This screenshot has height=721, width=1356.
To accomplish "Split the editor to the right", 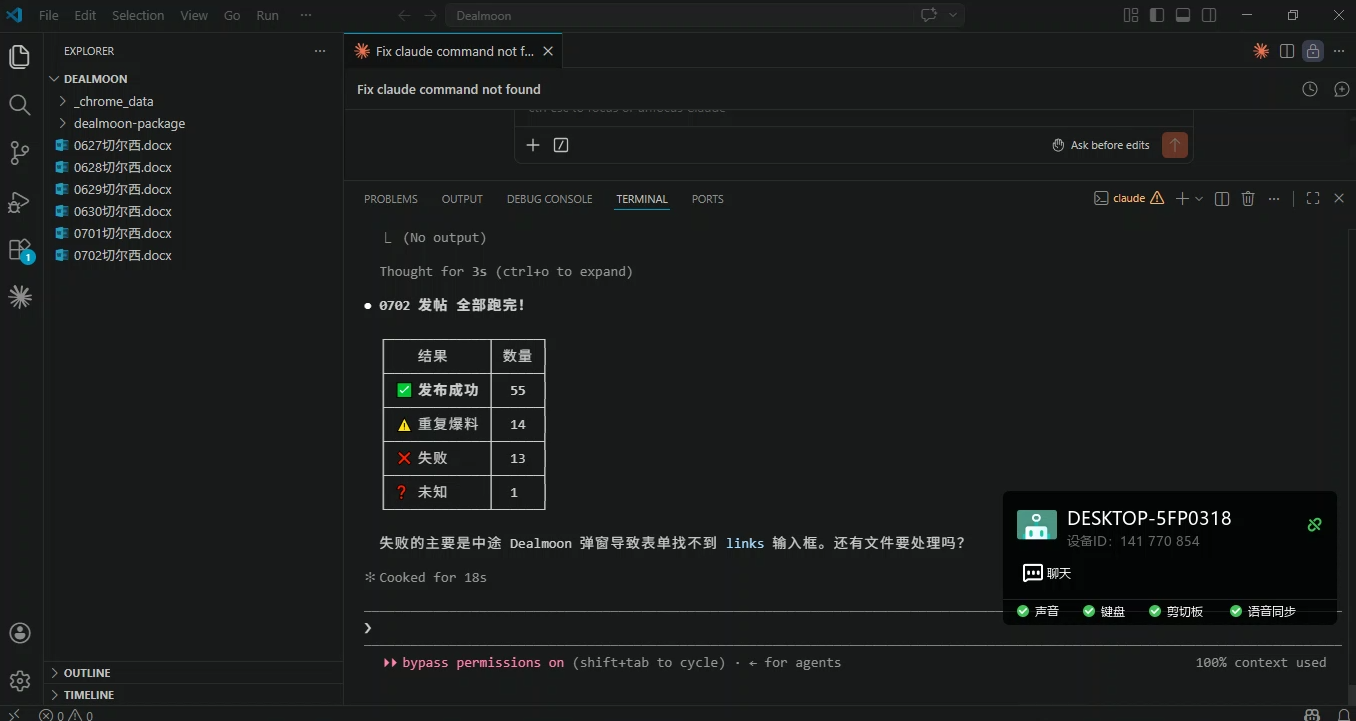I will click(1287, 51).
